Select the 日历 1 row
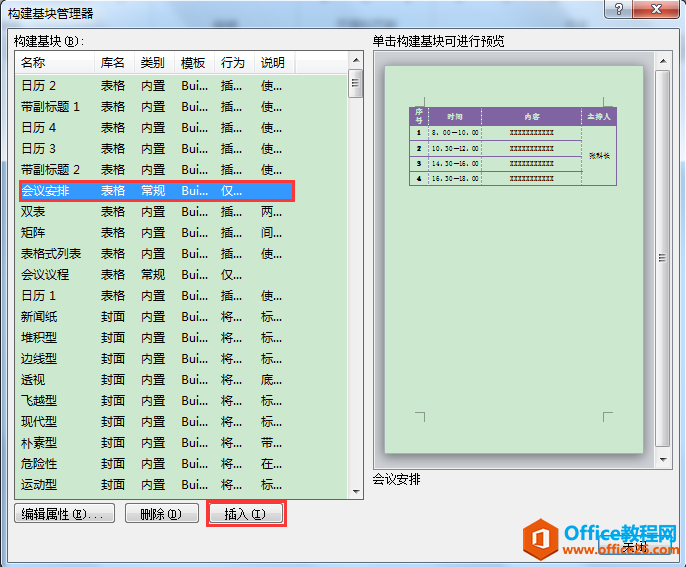Image resolution: width=686 pixels, height=567 pixels. 158,296
